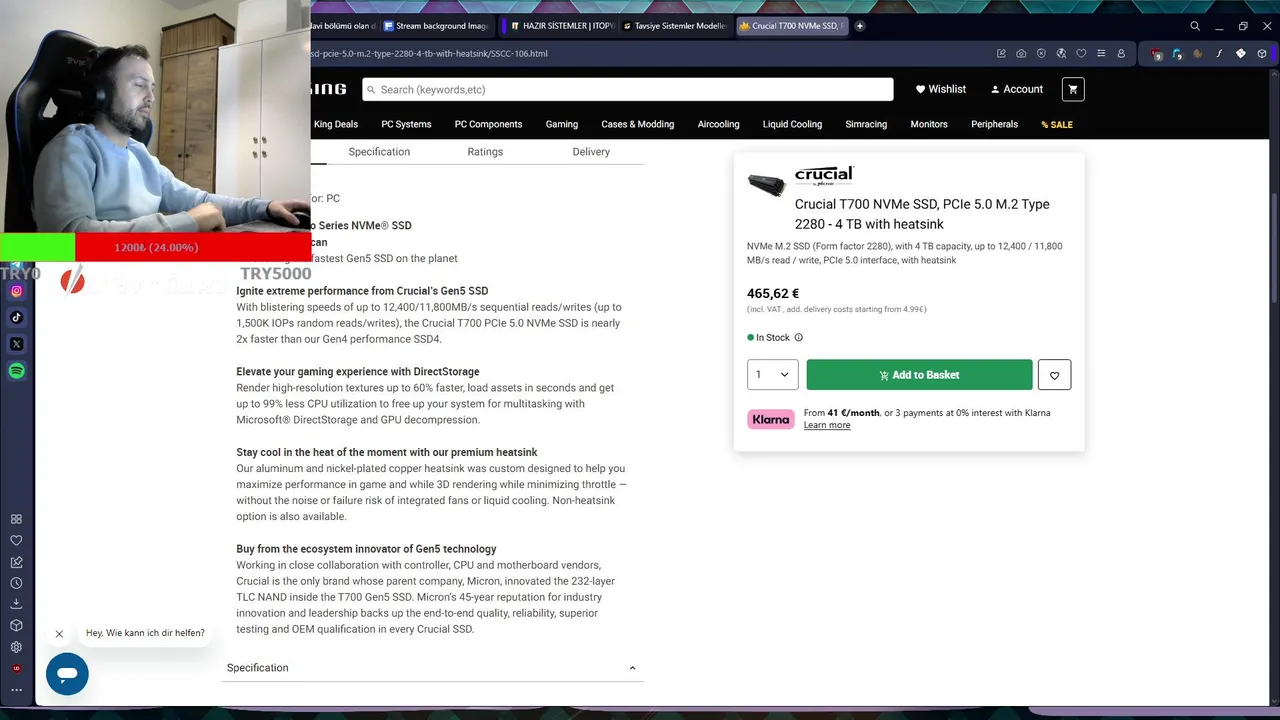Click the Klarna logo badge
Screen dimensions: 1280x720
coord(771,419)
